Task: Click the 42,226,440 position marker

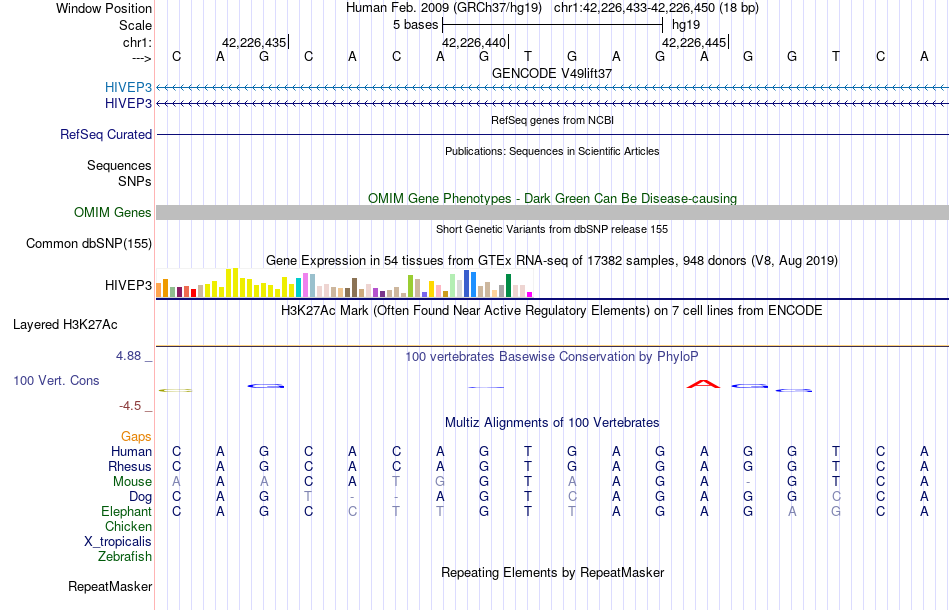Action: 475,42
